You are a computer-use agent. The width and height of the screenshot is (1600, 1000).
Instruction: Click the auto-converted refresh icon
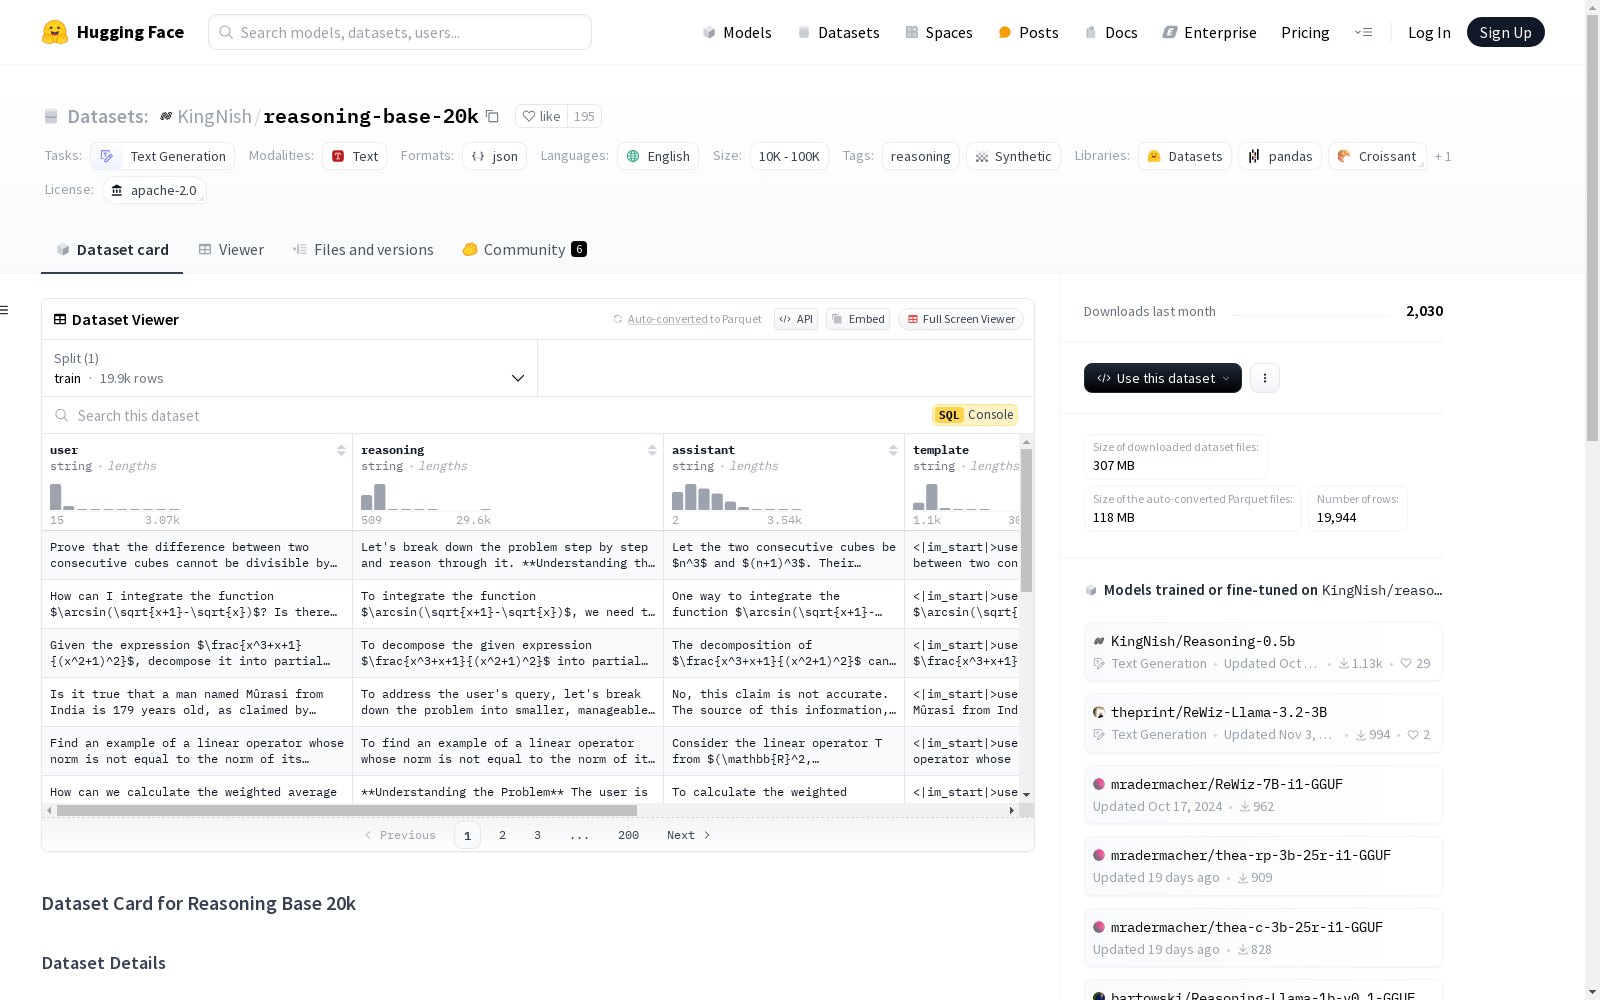(x=618, y=319)
